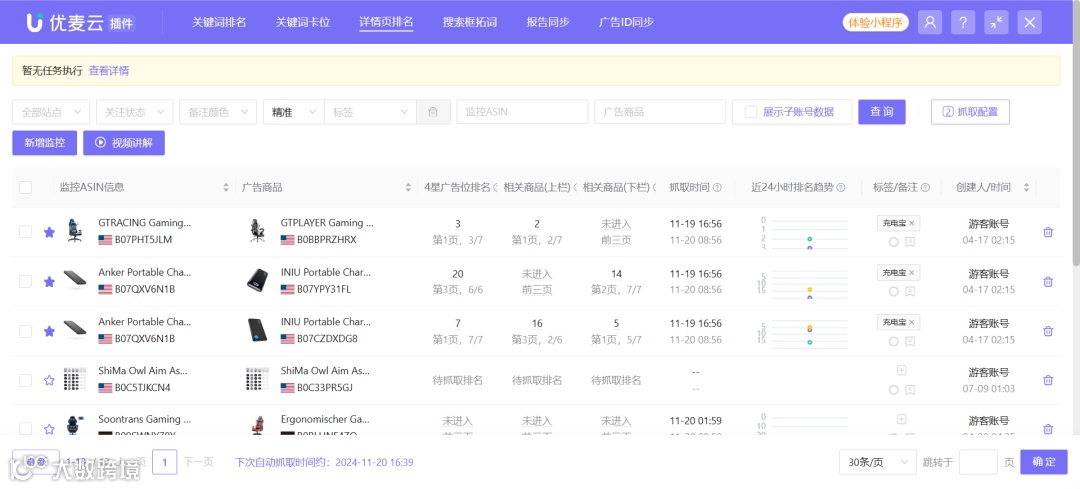Sort by 广告商品 column arrows
This screenshot has height=489, width=1080.
(408, 187)
